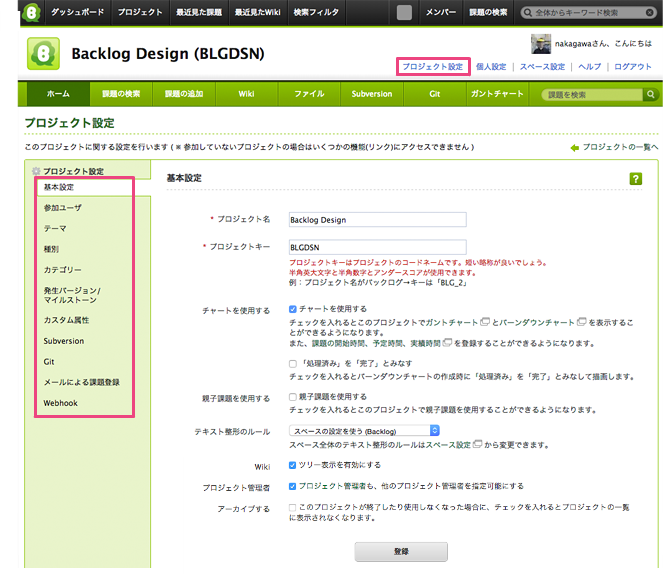This screenshot has width=663, height=574.
Task: Enable 親子課題を使用する checkbox
Action: [293, 396]
